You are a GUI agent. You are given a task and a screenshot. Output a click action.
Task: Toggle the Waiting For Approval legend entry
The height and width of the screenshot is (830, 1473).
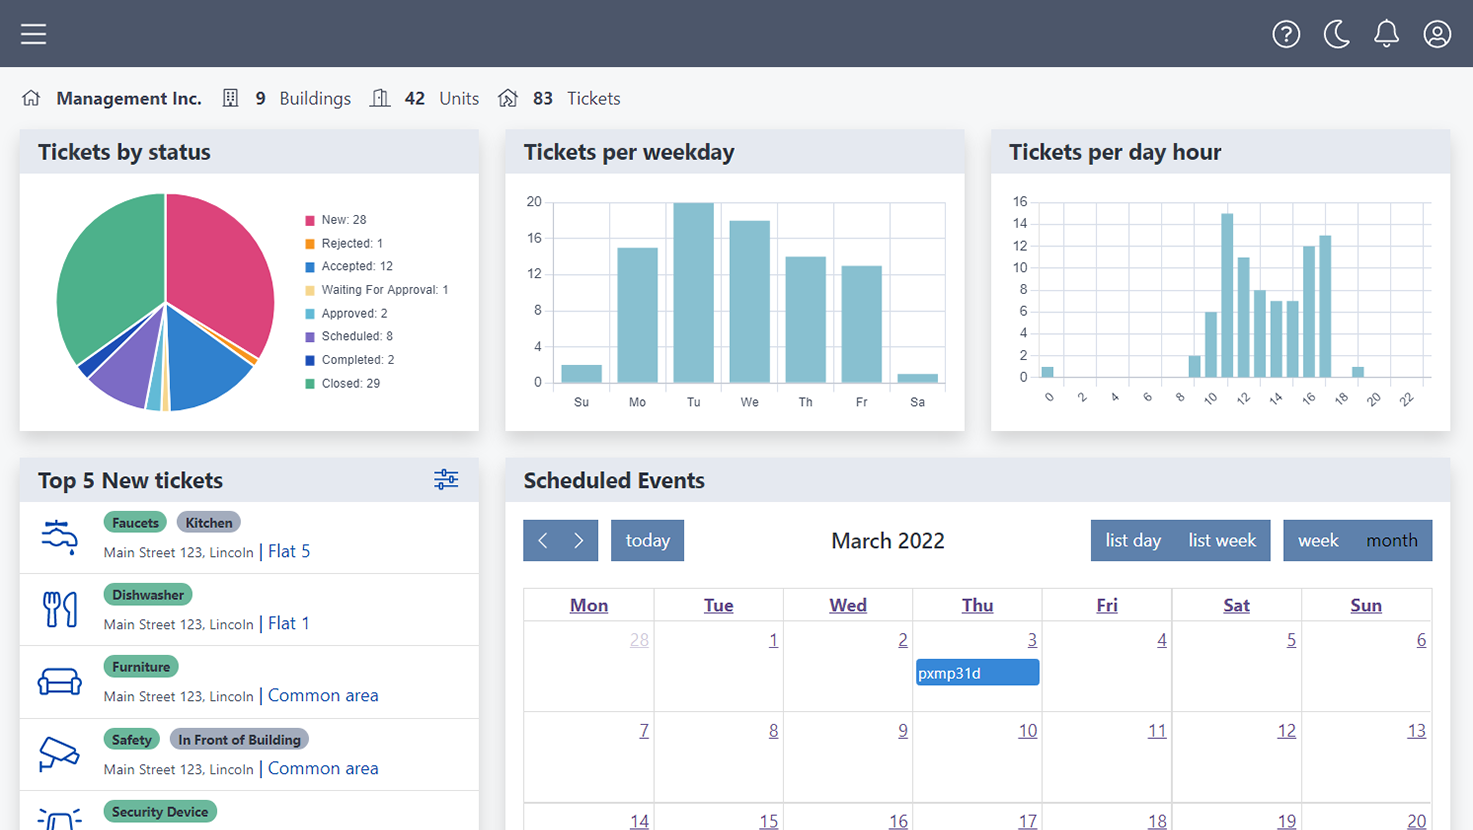click(x=376, y=290)
